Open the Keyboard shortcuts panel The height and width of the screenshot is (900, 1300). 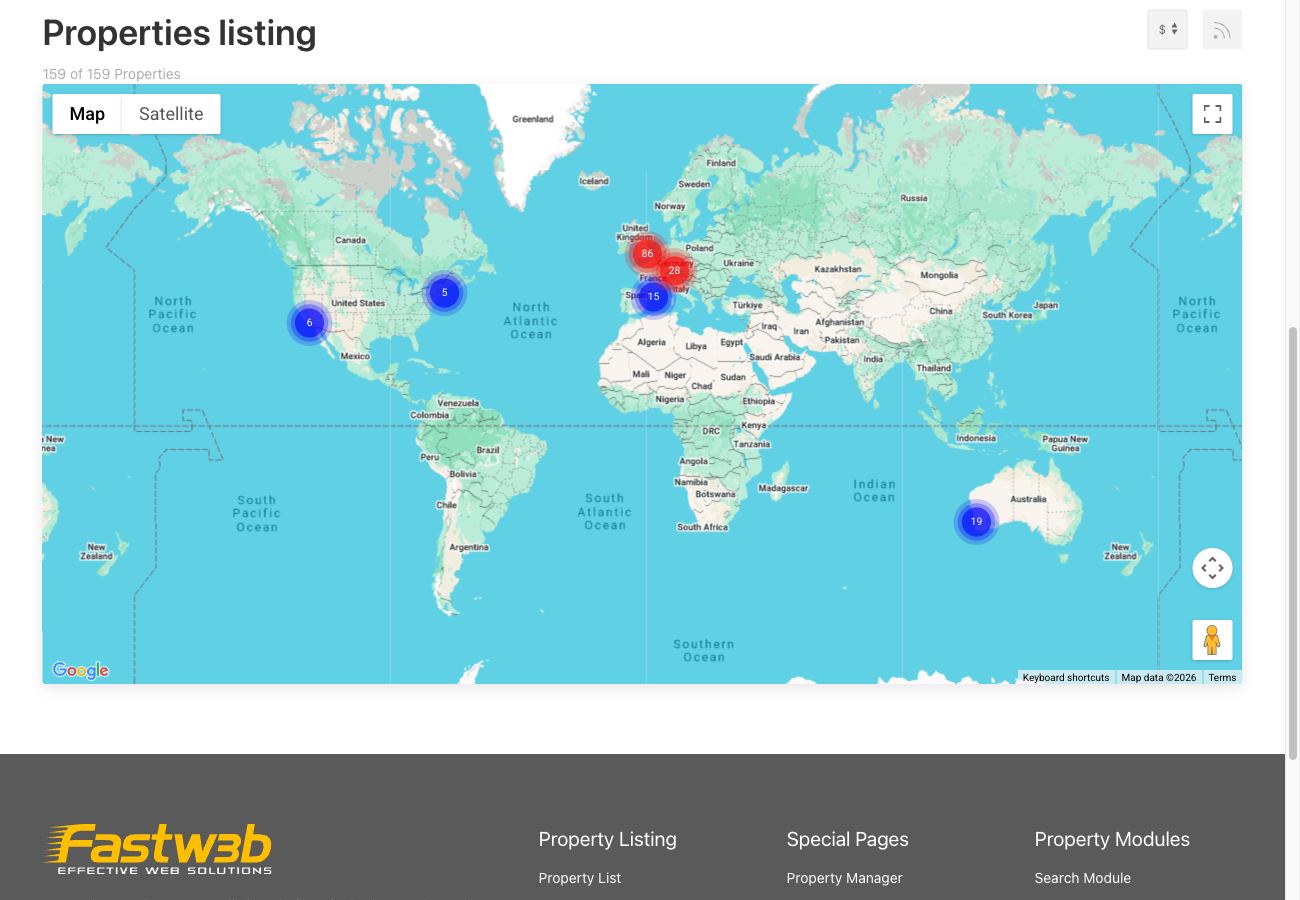(1065, 677)
